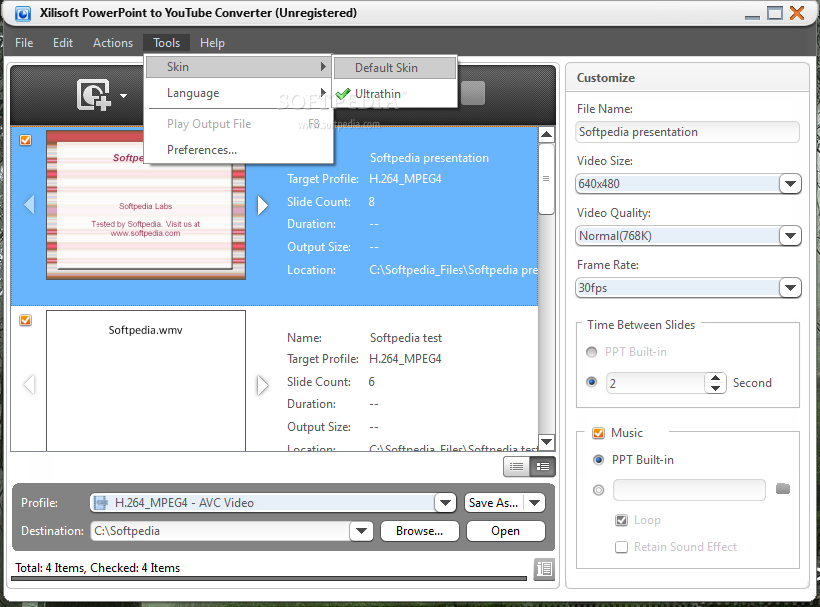Image resolution: width=820 pixels, height=607 pixels.
Task: Click the Softpedia presentation name text
Action: pyautogui.click(x=429, y=158)
